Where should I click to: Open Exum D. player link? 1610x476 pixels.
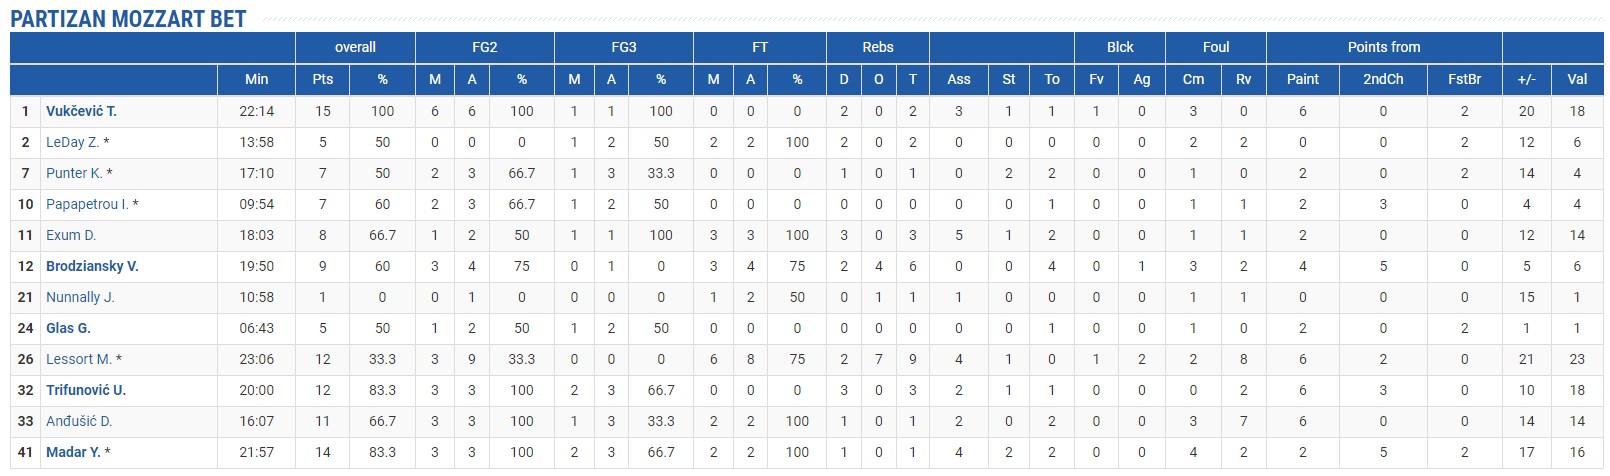pyautogui.click(x=71, y=235)
